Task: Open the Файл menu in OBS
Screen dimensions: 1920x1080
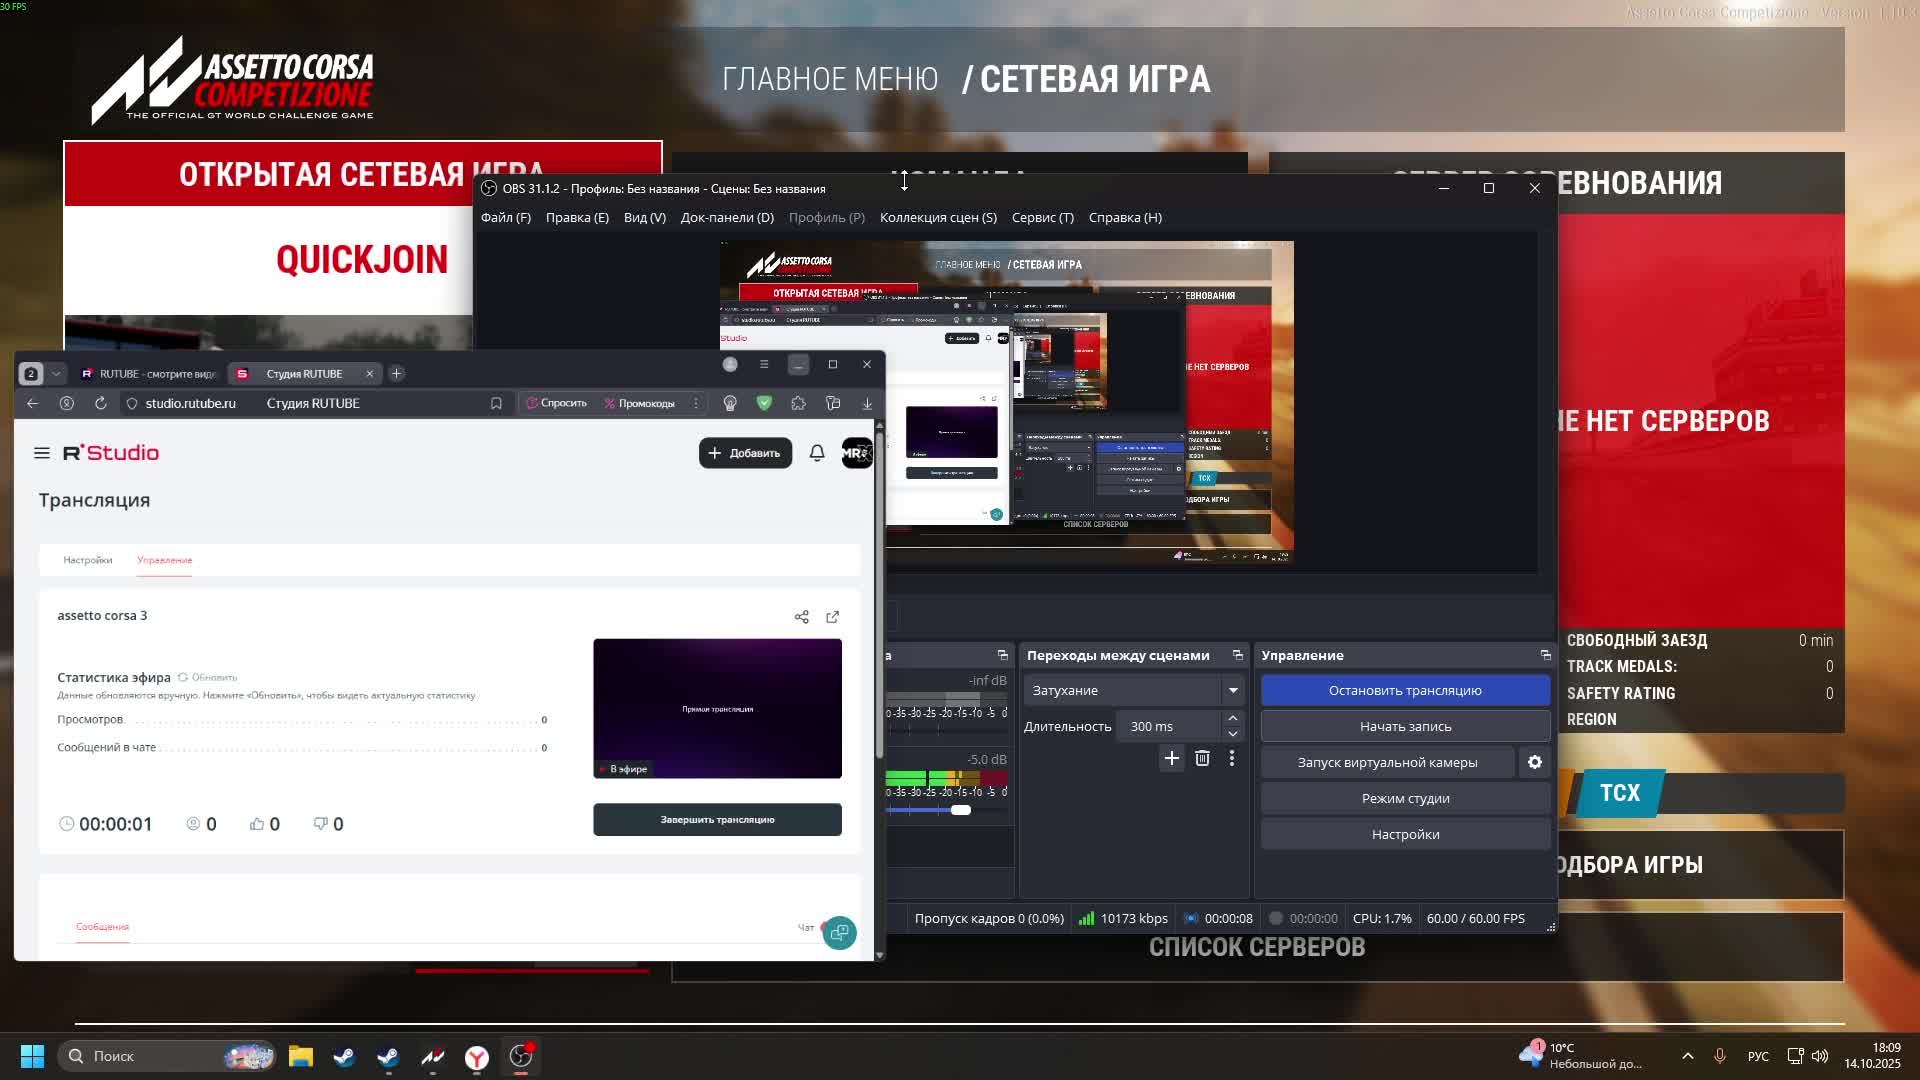Action: (506, 217)
